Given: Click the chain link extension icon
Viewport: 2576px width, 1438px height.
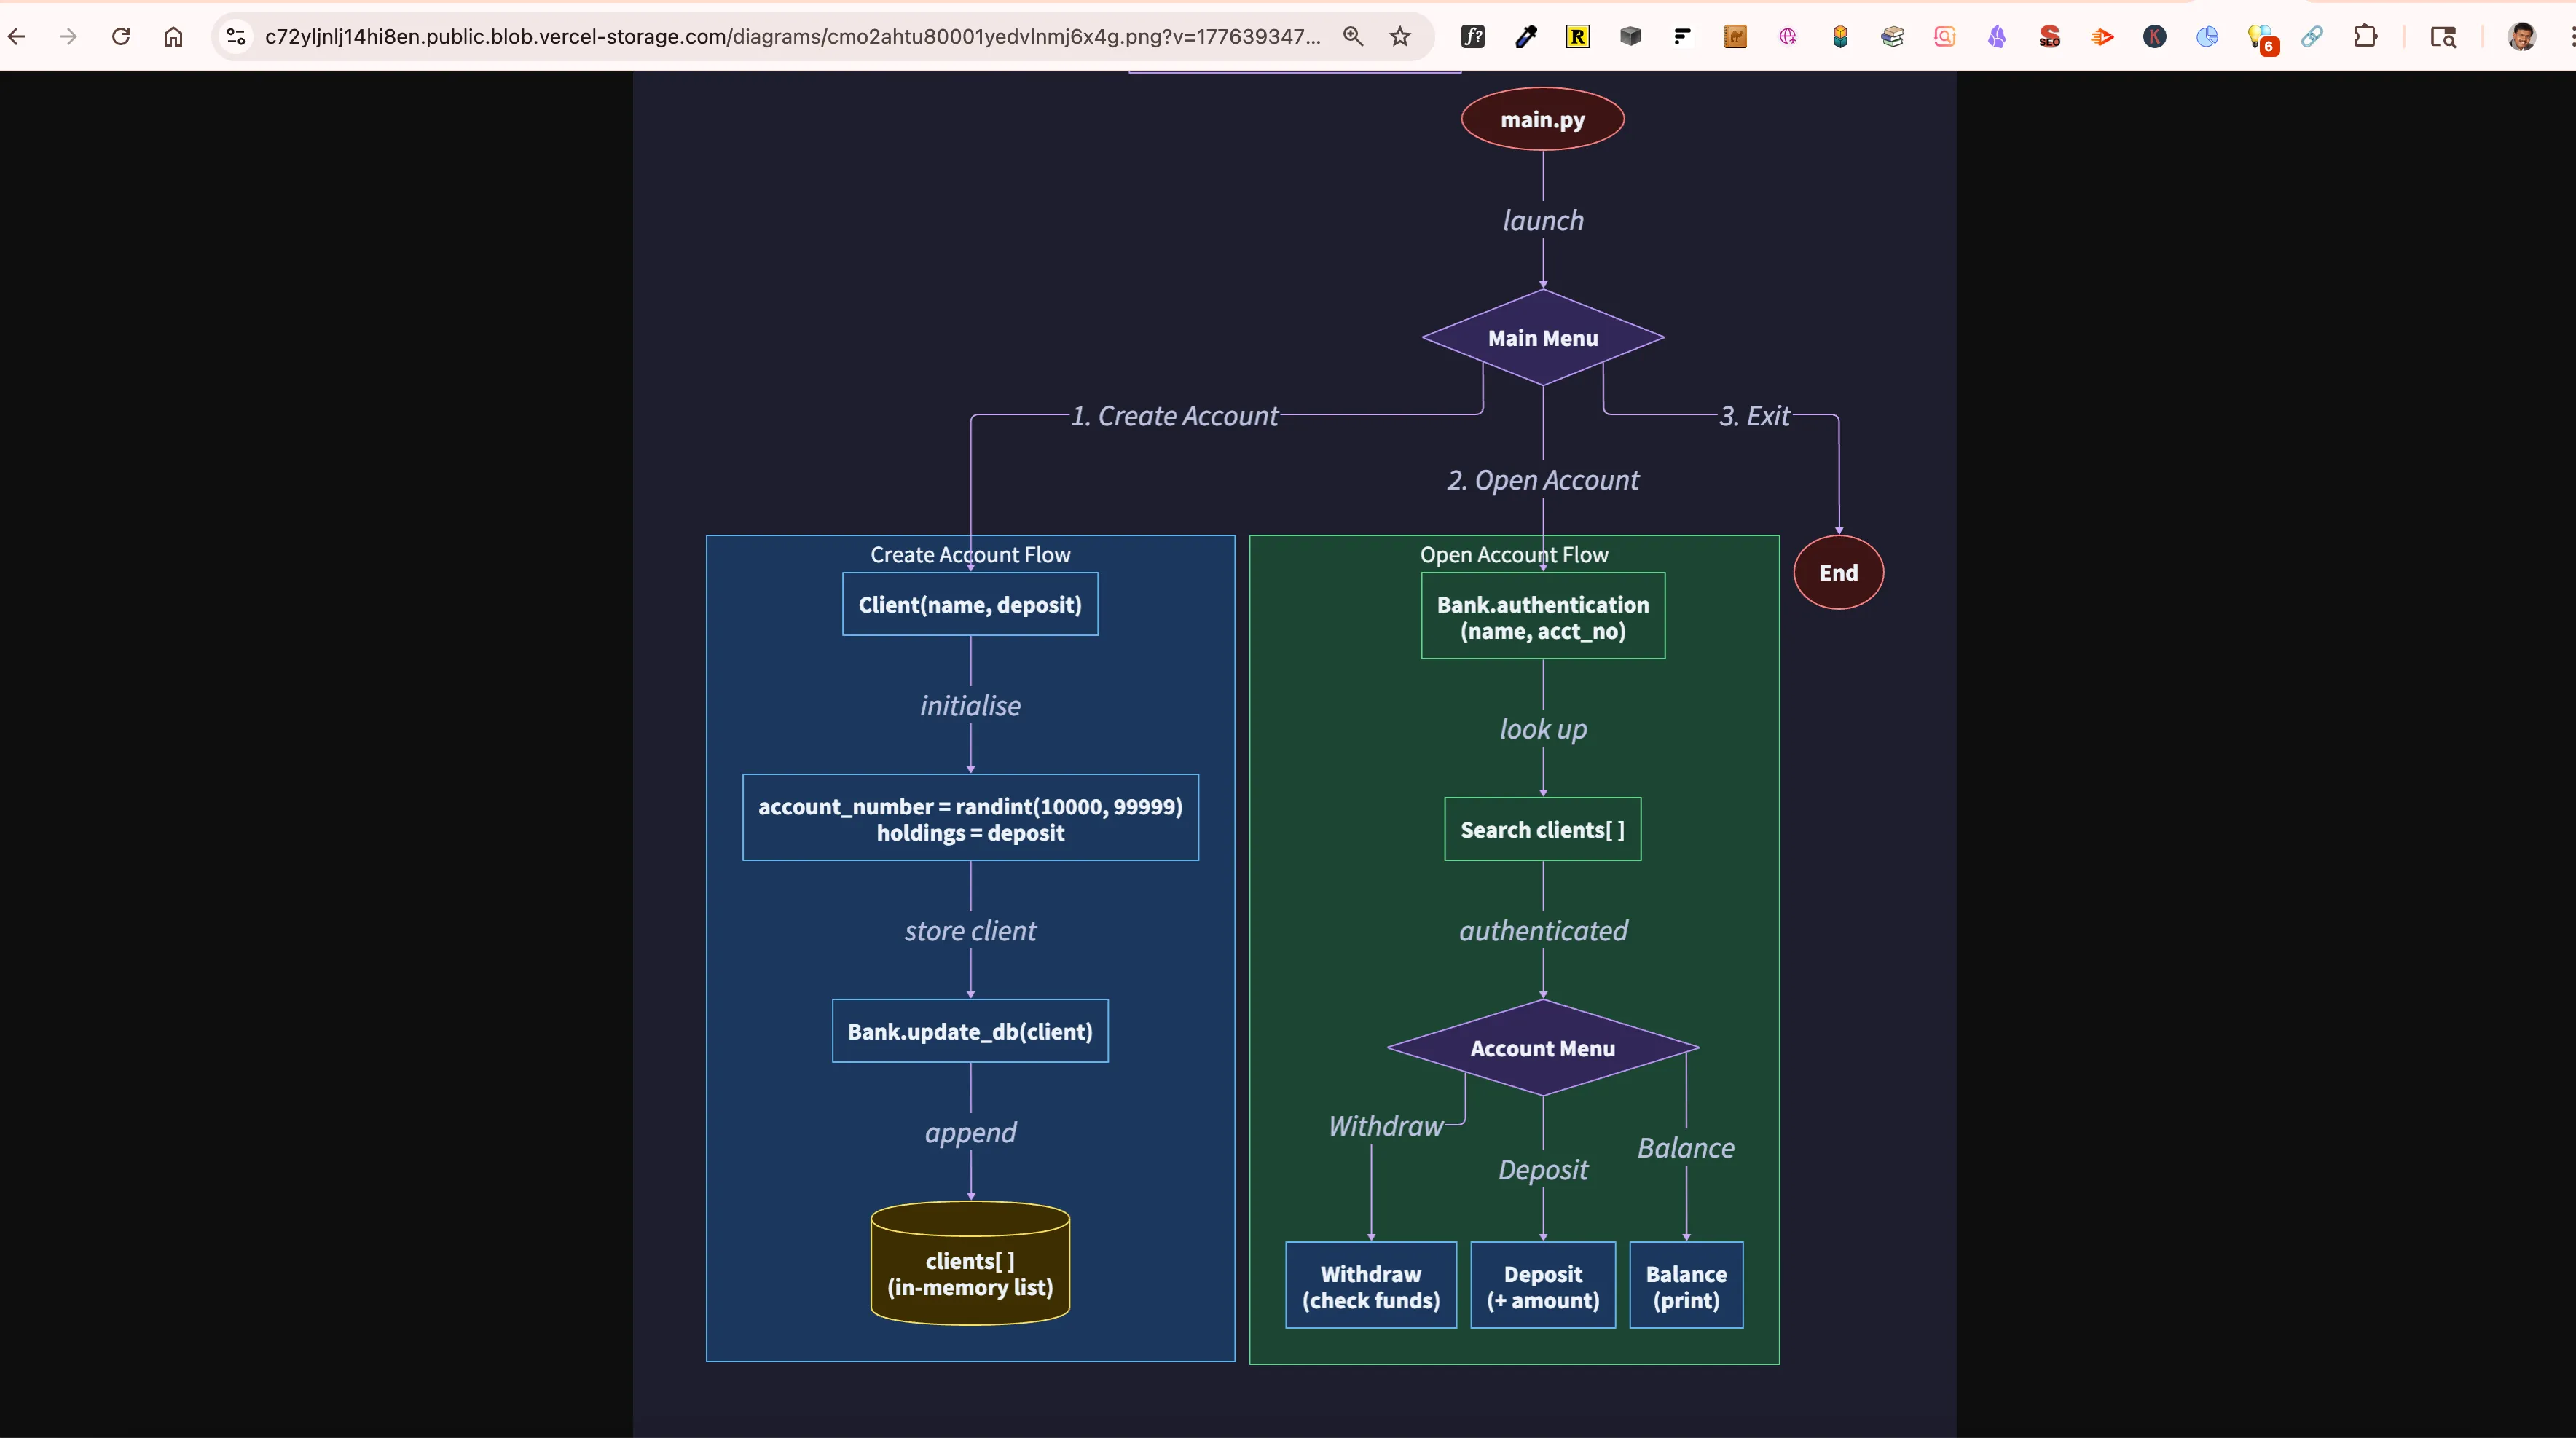Looking at the screenshot, I should coord(2312,37).
